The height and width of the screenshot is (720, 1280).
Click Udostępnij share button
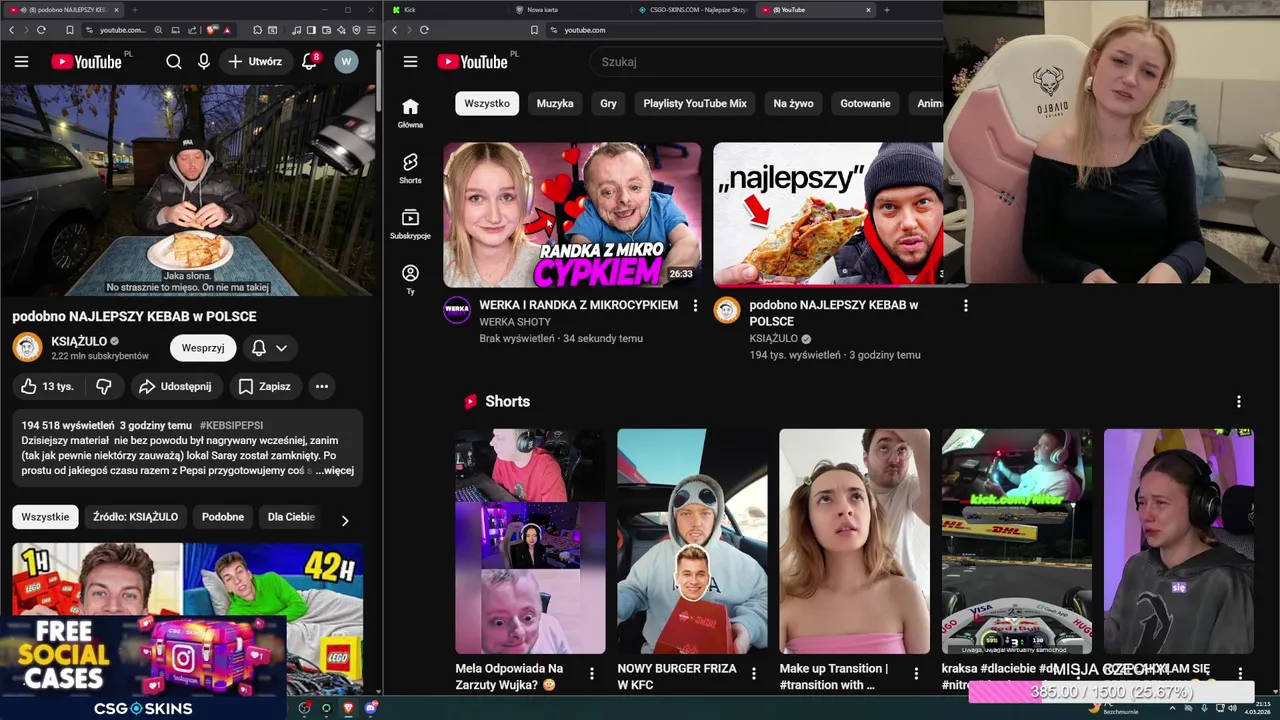(175, 386)
